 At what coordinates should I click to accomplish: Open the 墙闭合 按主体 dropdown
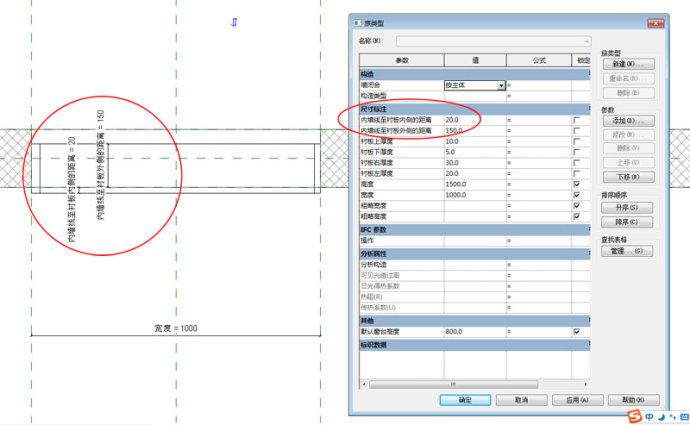pos(501,86)
